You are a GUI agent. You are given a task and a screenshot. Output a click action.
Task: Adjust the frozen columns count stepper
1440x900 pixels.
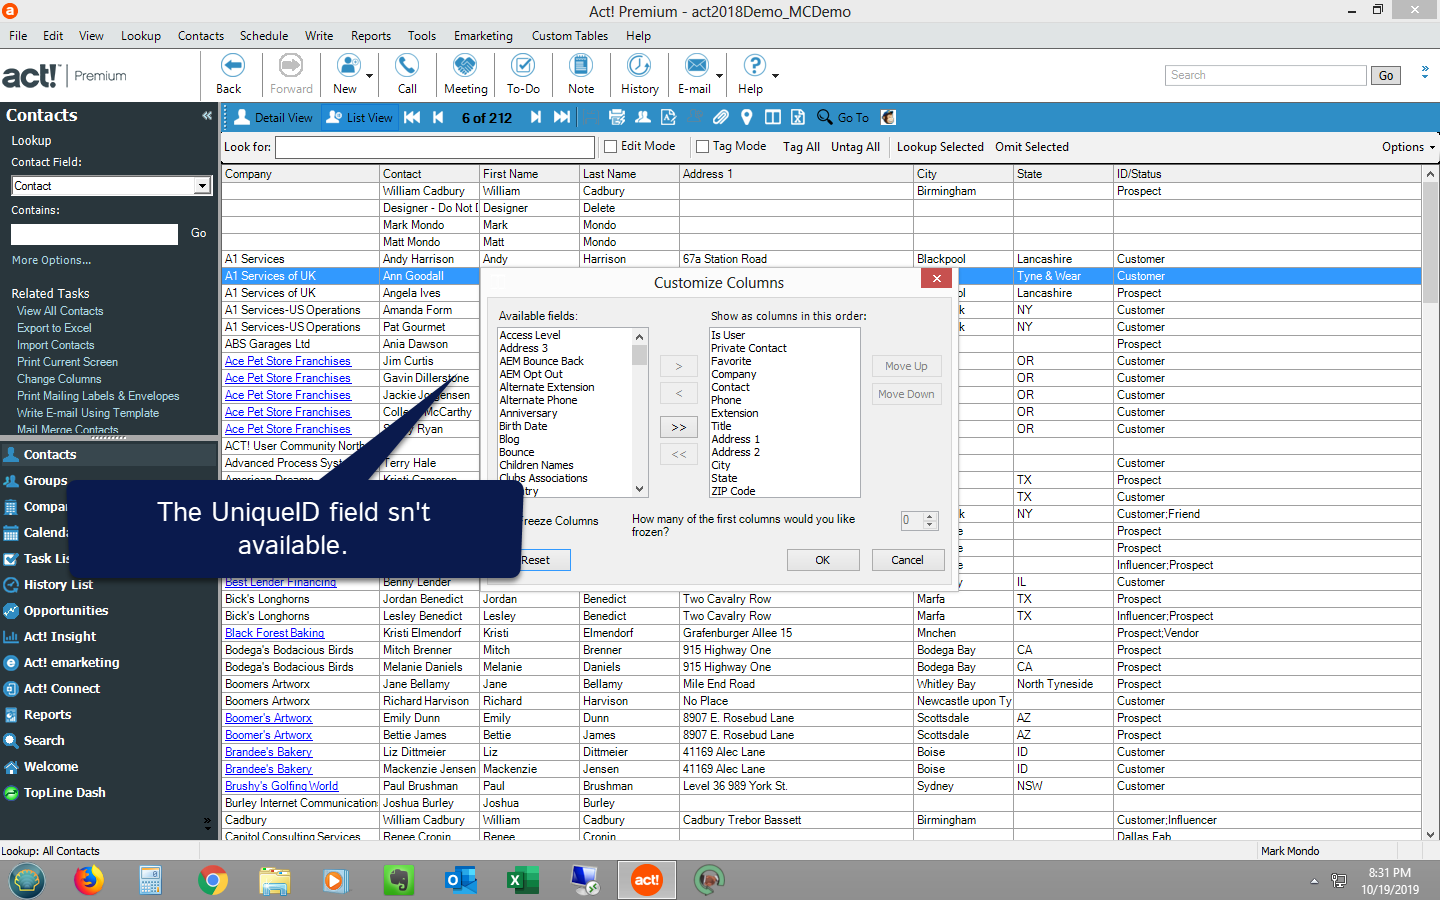point(930,520)
